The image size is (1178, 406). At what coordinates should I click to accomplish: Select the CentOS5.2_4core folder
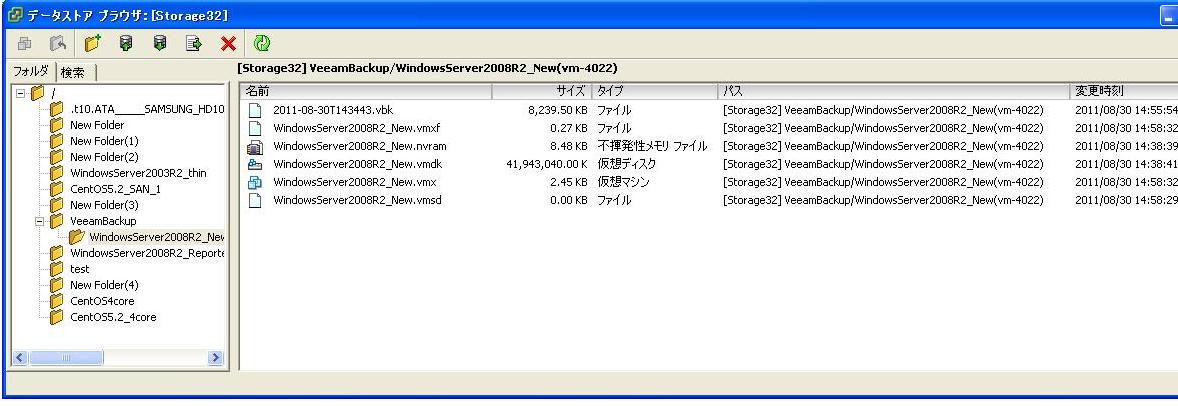tap(113, 317)
